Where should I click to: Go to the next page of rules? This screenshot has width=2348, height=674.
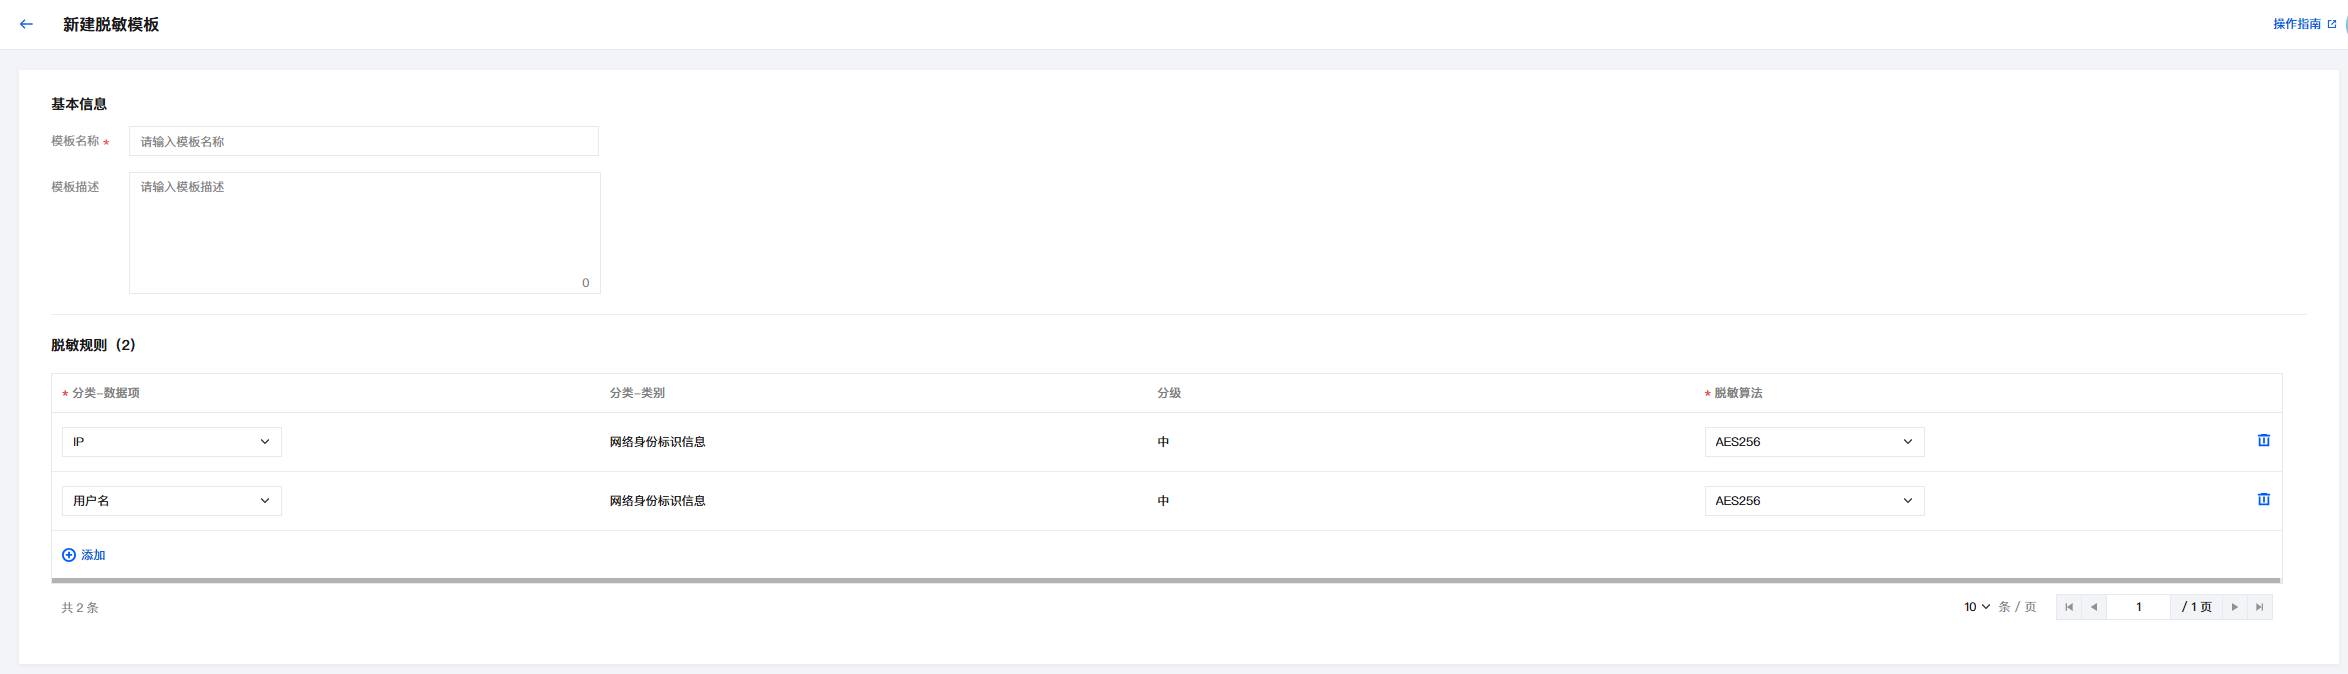click(x=2235, y=607)
